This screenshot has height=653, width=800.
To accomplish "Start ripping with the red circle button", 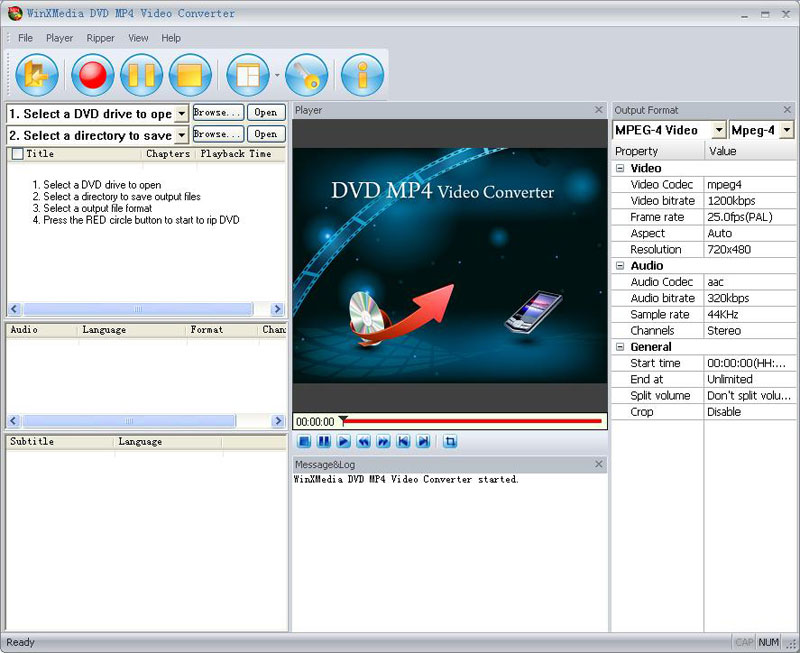I will click(x=92, y=75).
